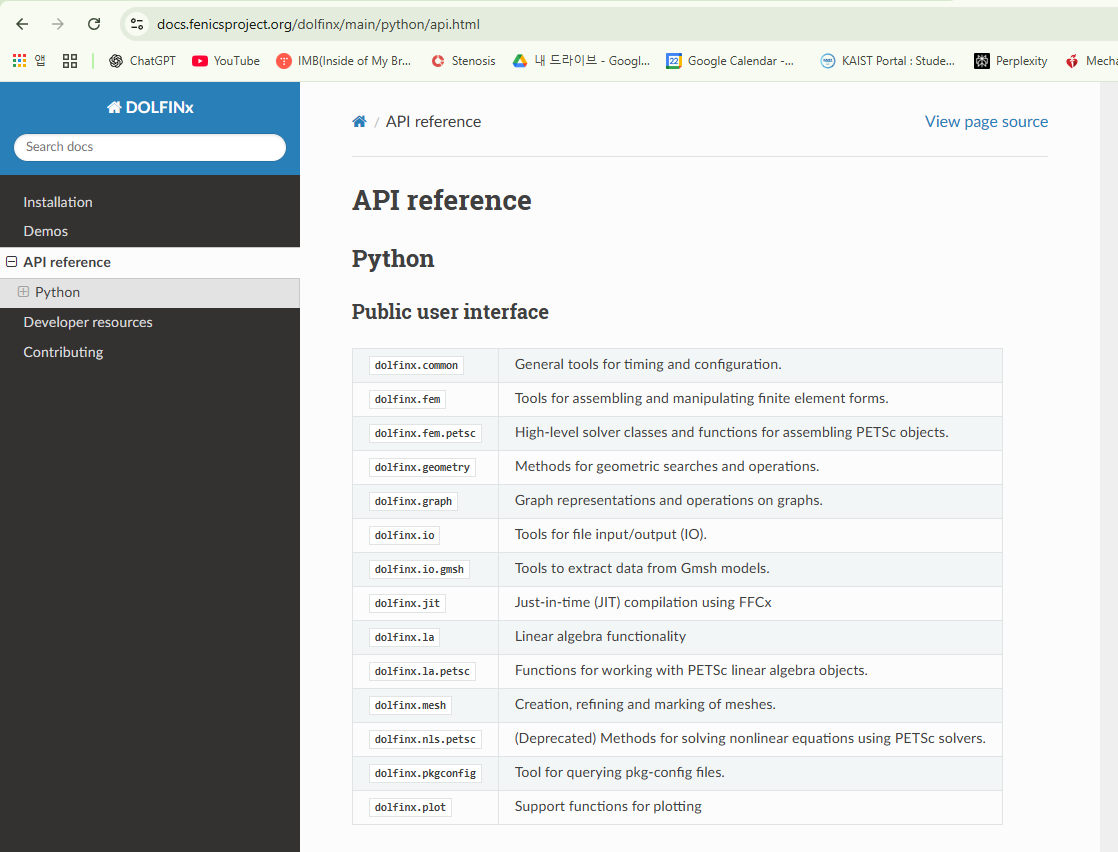The image size is (1118, 852).
Task: Click the DOLFINx home logo link
Action: tap(150, 107)
